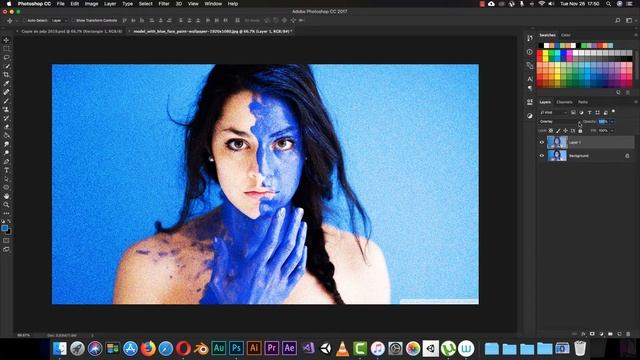
Task: Select the Rectangular Marquee tool
Action: click(x=6, y=49)
